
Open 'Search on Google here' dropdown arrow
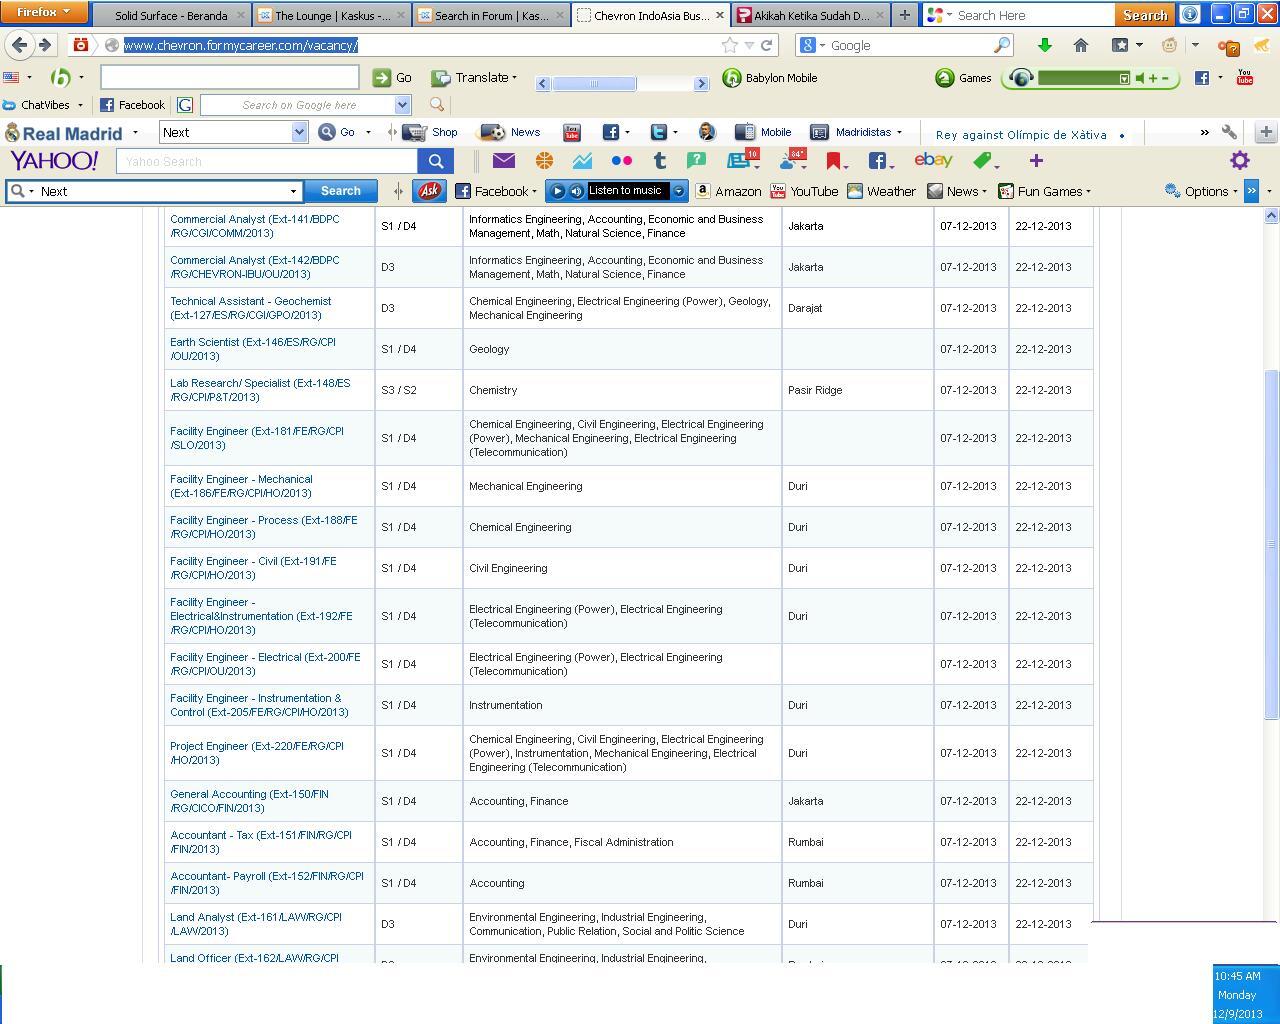point(402,105)
